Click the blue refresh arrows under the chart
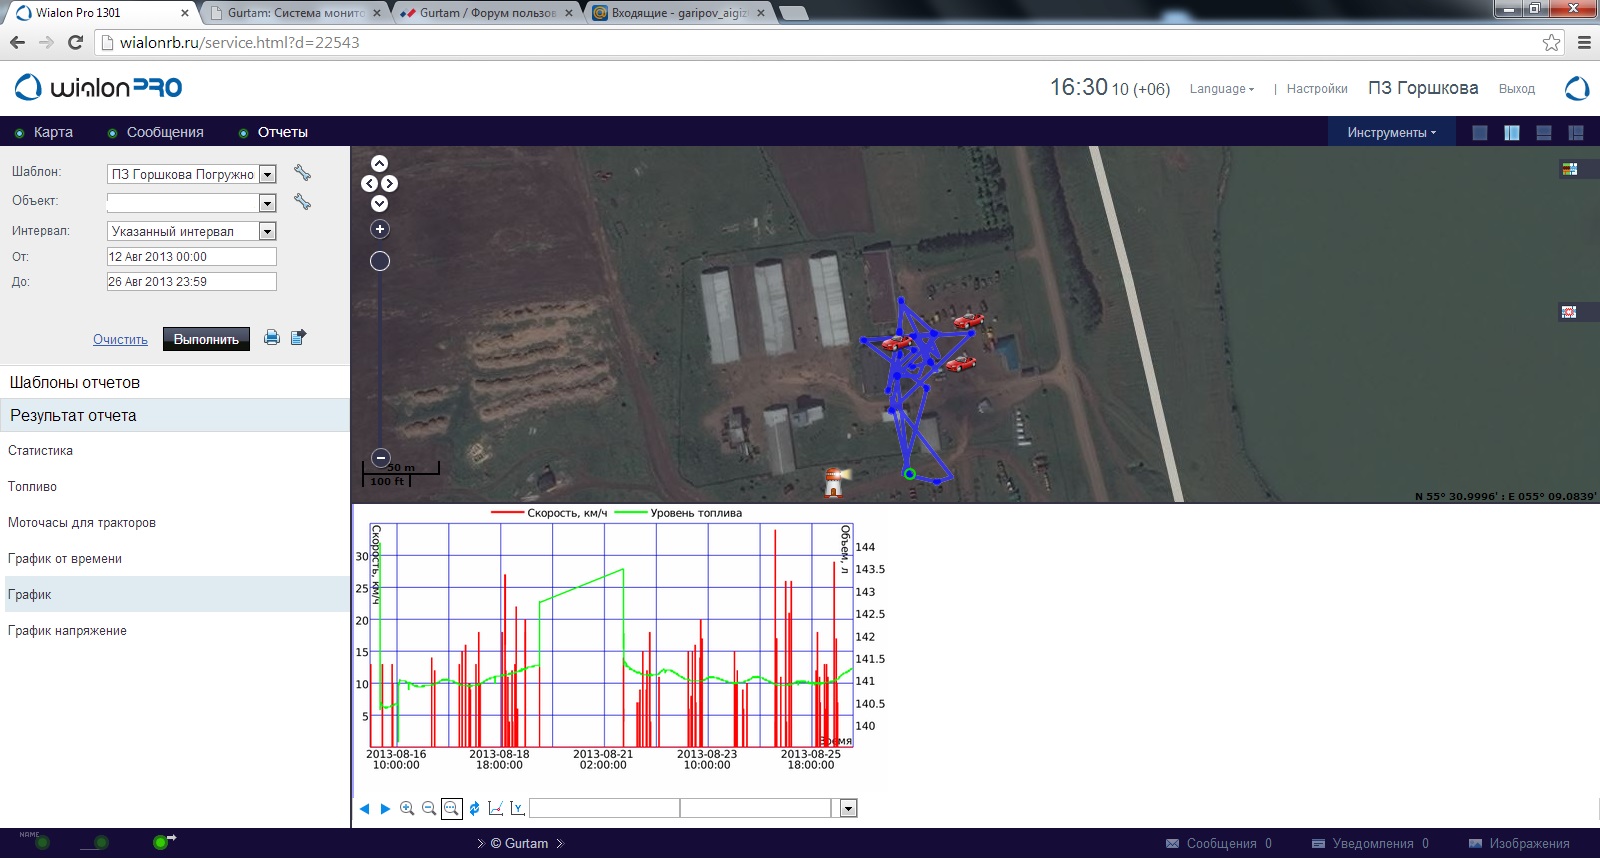Image resolution: width=1600 pixels, height=860 pixels. [474, 809]
